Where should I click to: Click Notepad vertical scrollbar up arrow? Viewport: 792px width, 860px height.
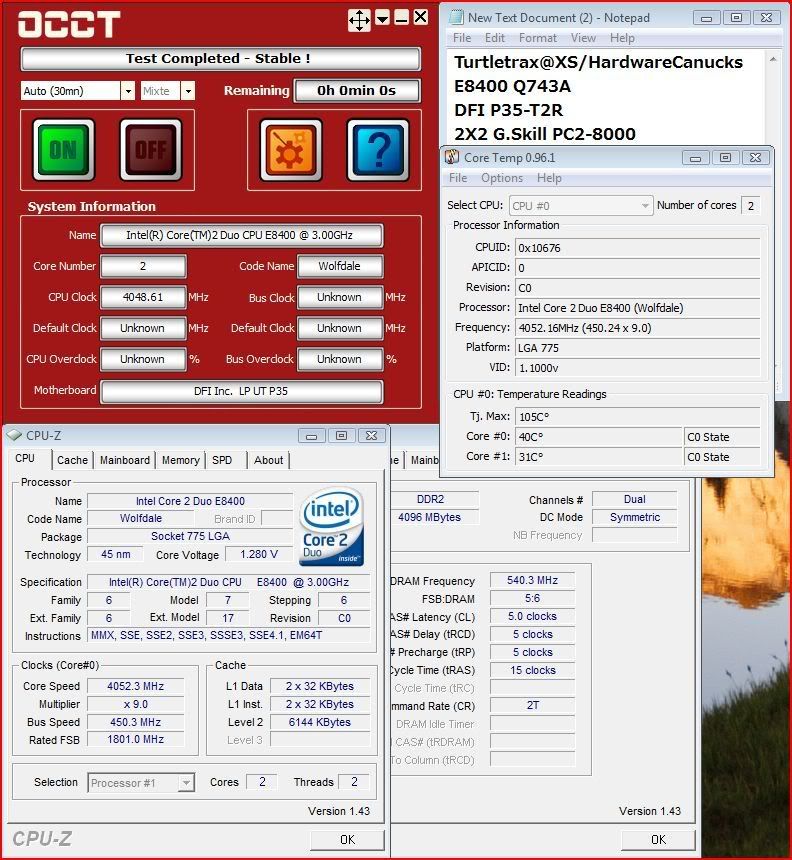coord(773,59)
